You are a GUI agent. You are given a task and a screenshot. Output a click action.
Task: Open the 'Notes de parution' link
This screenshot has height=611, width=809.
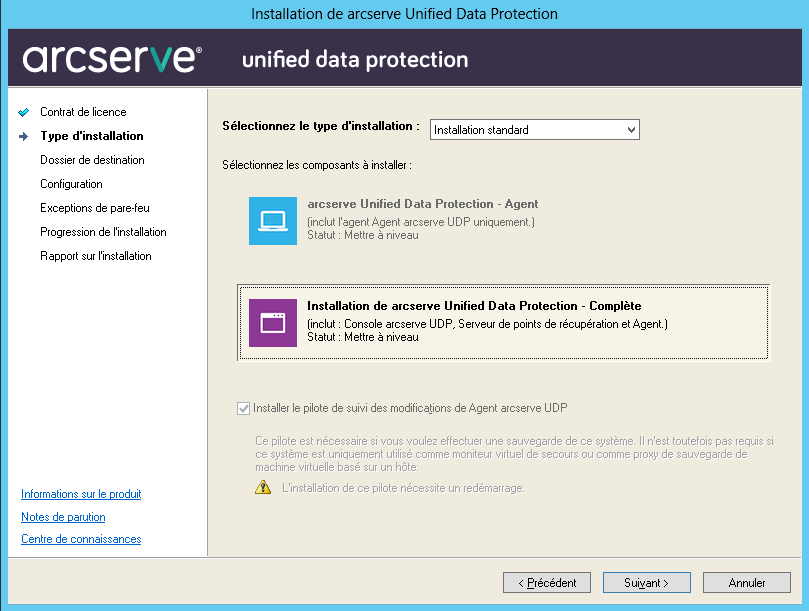point(63,517)
